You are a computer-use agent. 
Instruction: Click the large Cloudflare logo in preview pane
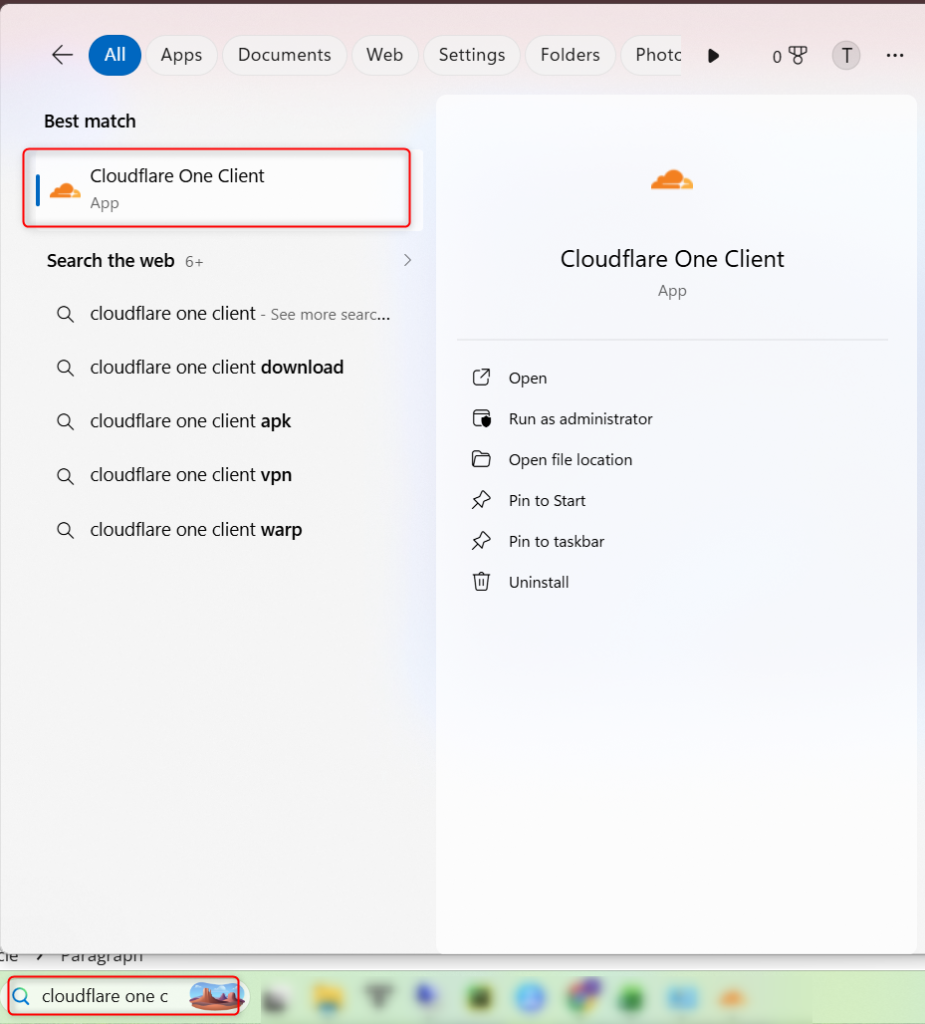672,179
